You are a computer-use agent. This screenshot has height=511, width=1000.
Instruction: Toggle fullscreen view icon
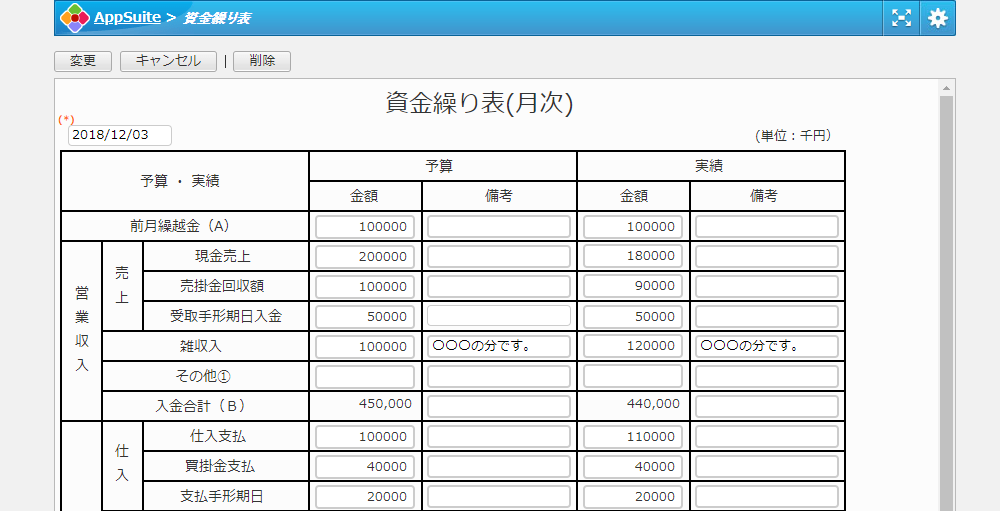tap(902, 18)
